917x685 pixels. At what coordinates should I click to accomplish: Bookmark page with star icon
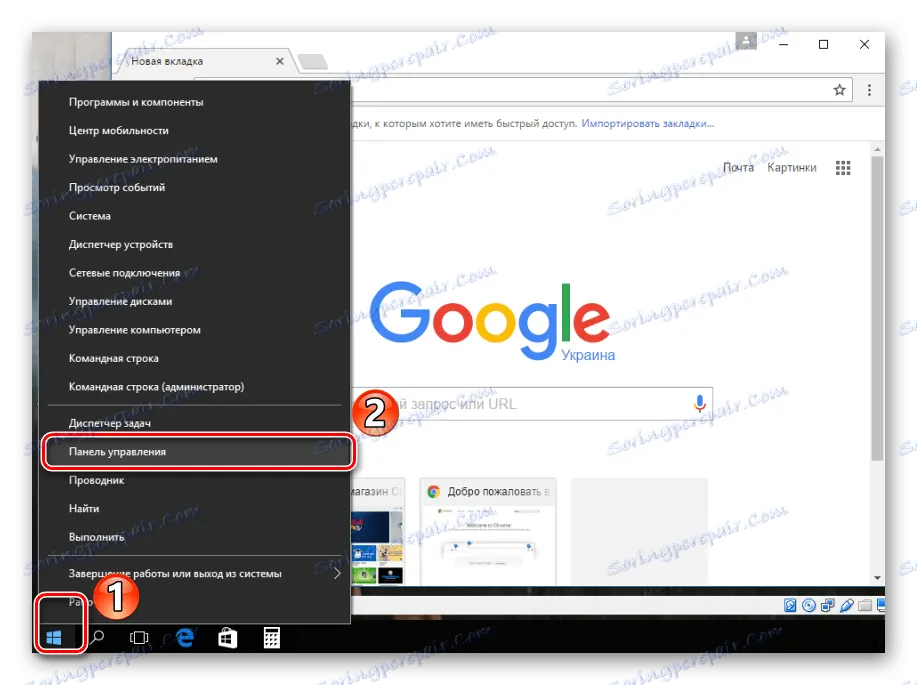click(x=839, y=90)
